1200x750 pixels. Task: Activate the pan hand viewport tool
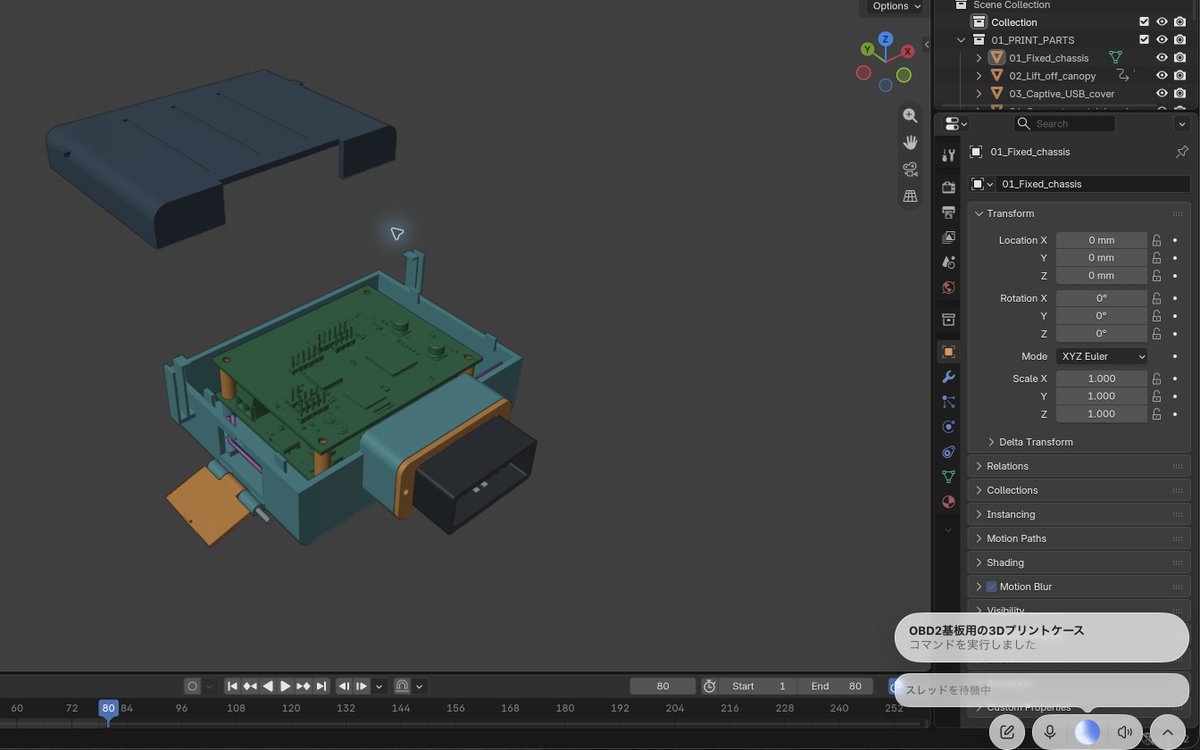910,143
